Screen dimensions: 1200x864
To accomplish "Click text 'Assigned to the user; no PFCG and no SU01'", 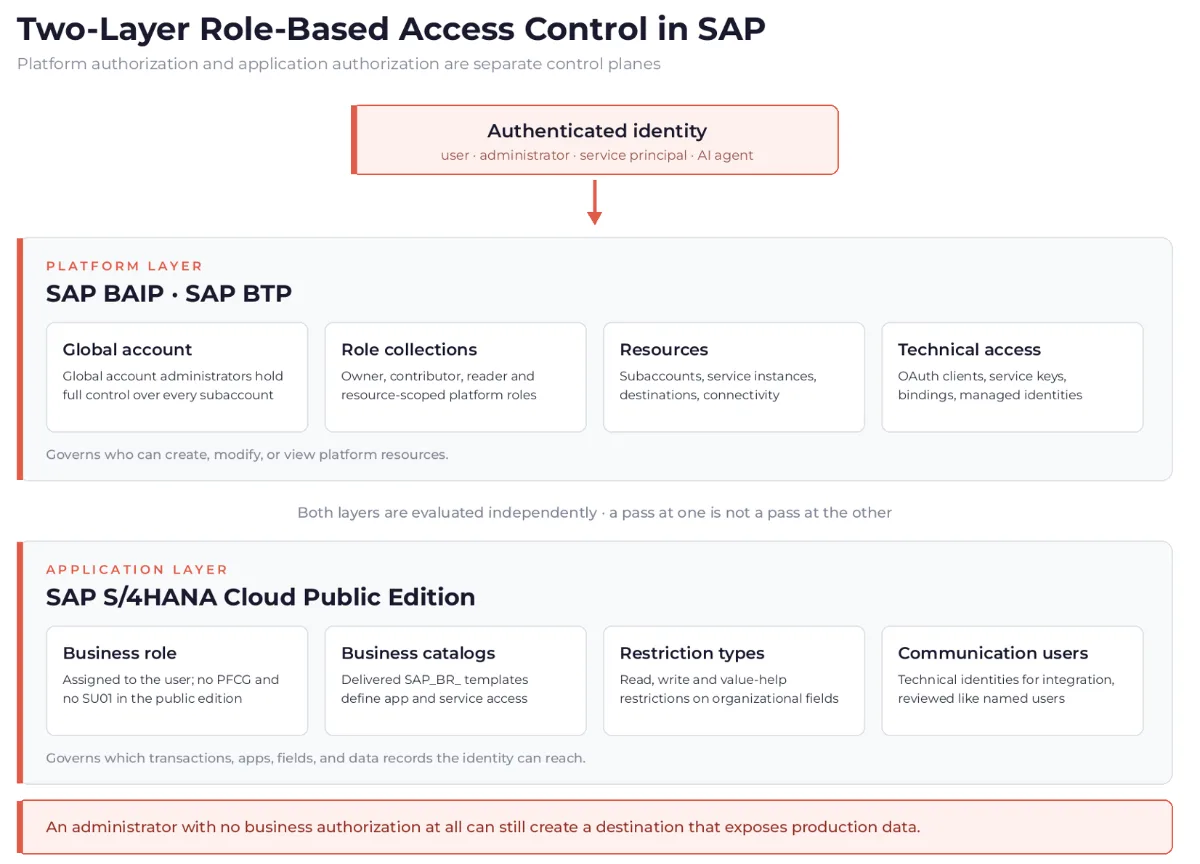I will pos(171,689).
